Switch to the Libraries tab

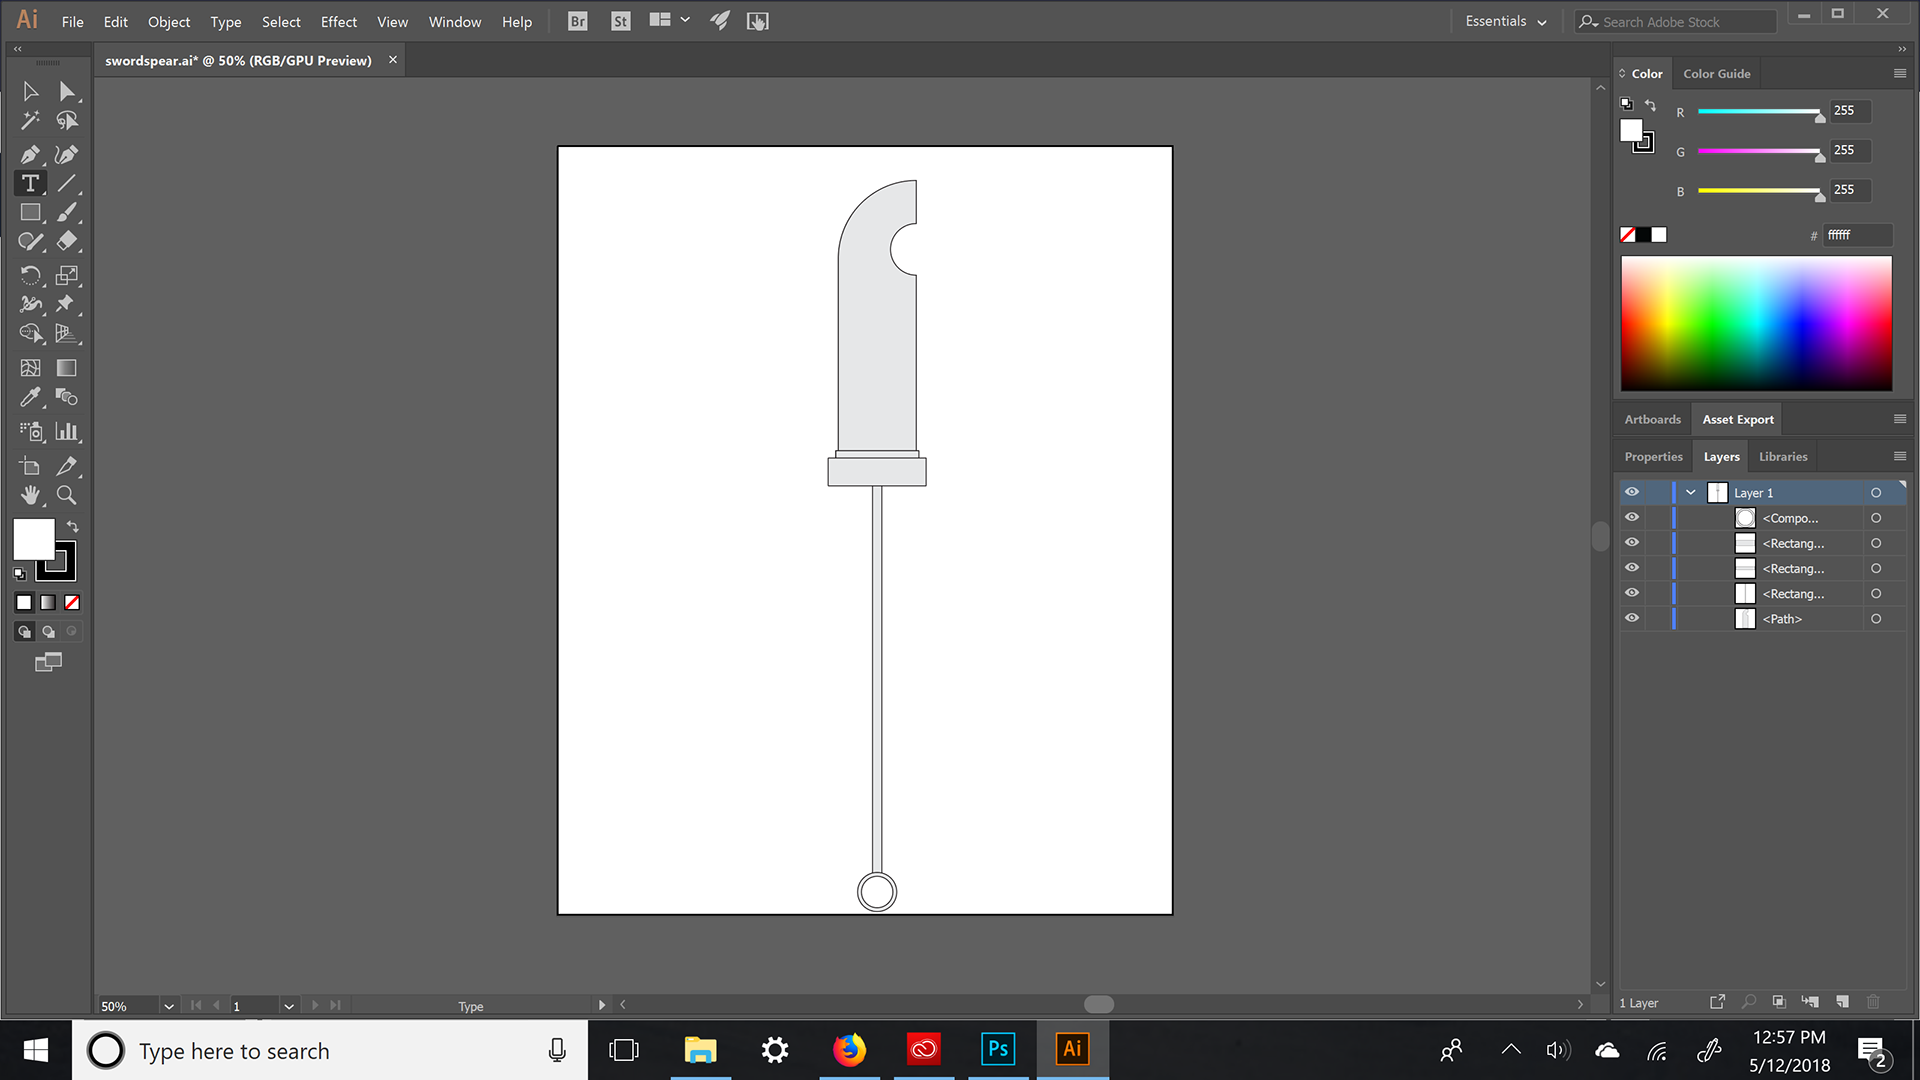click(1783, 457)
